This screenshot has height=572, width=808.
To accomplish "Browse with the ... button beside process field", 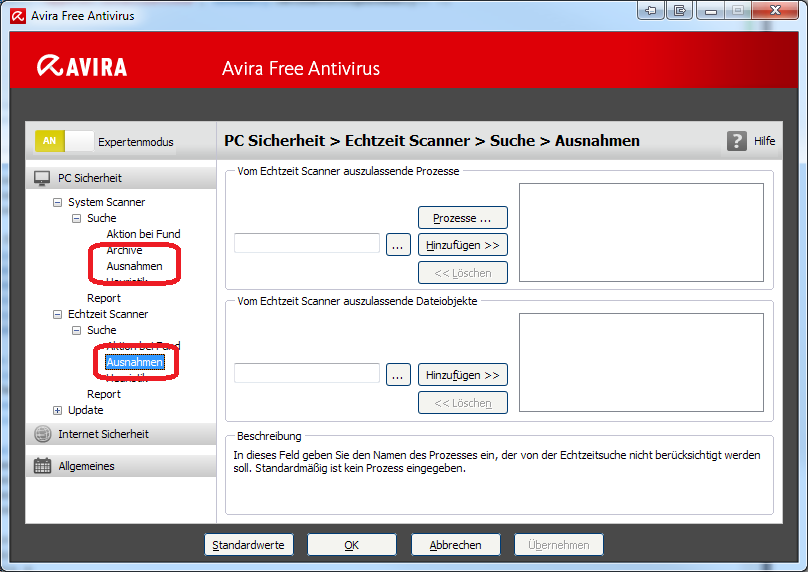I will [398, 245].
